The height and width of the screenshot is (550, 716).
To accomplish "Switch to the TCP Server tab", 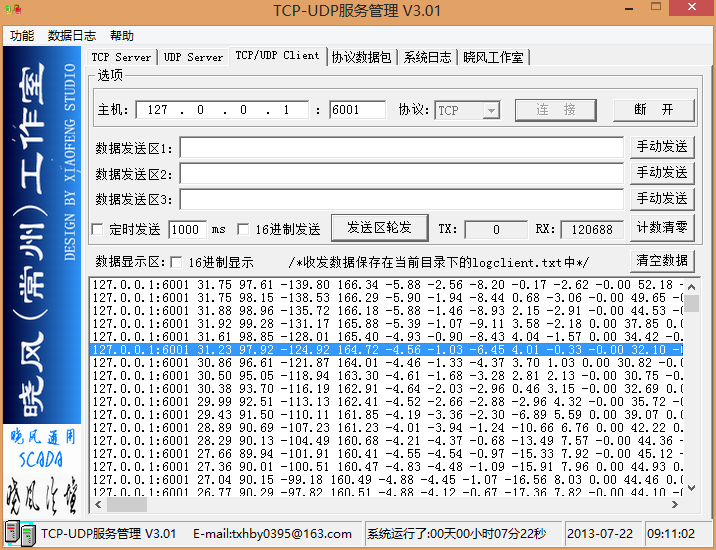I will [x=121, y=57].
